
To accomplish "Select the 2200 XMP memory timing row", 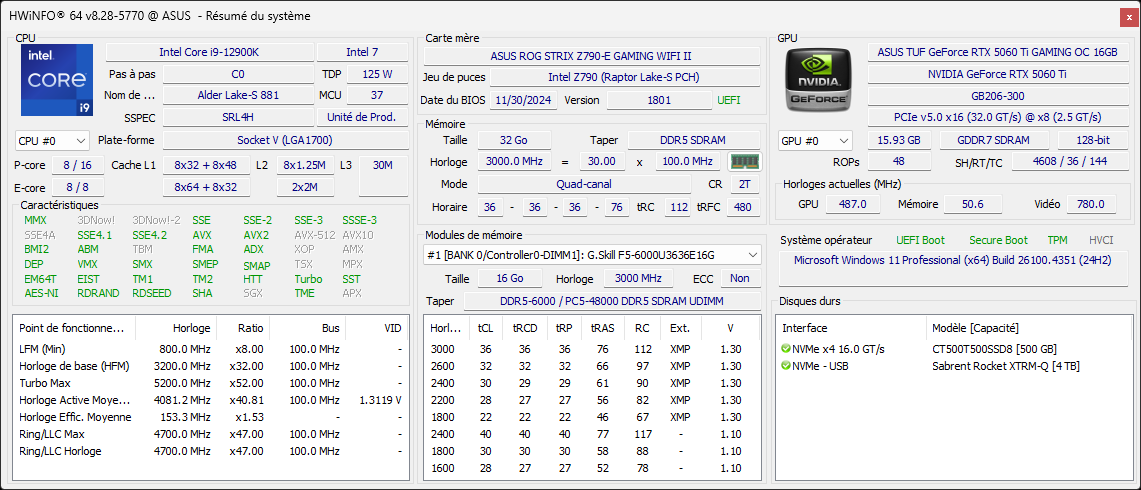I will [592, 400].
